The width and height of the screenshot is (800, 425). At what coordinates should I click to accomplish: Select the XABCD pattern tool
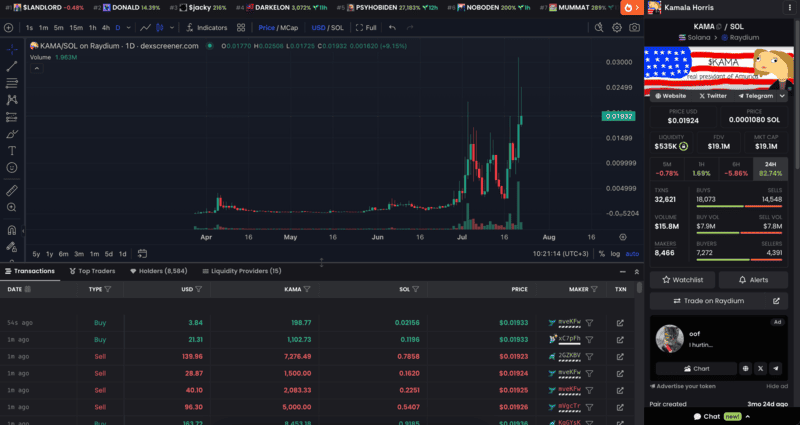[12, 100]
